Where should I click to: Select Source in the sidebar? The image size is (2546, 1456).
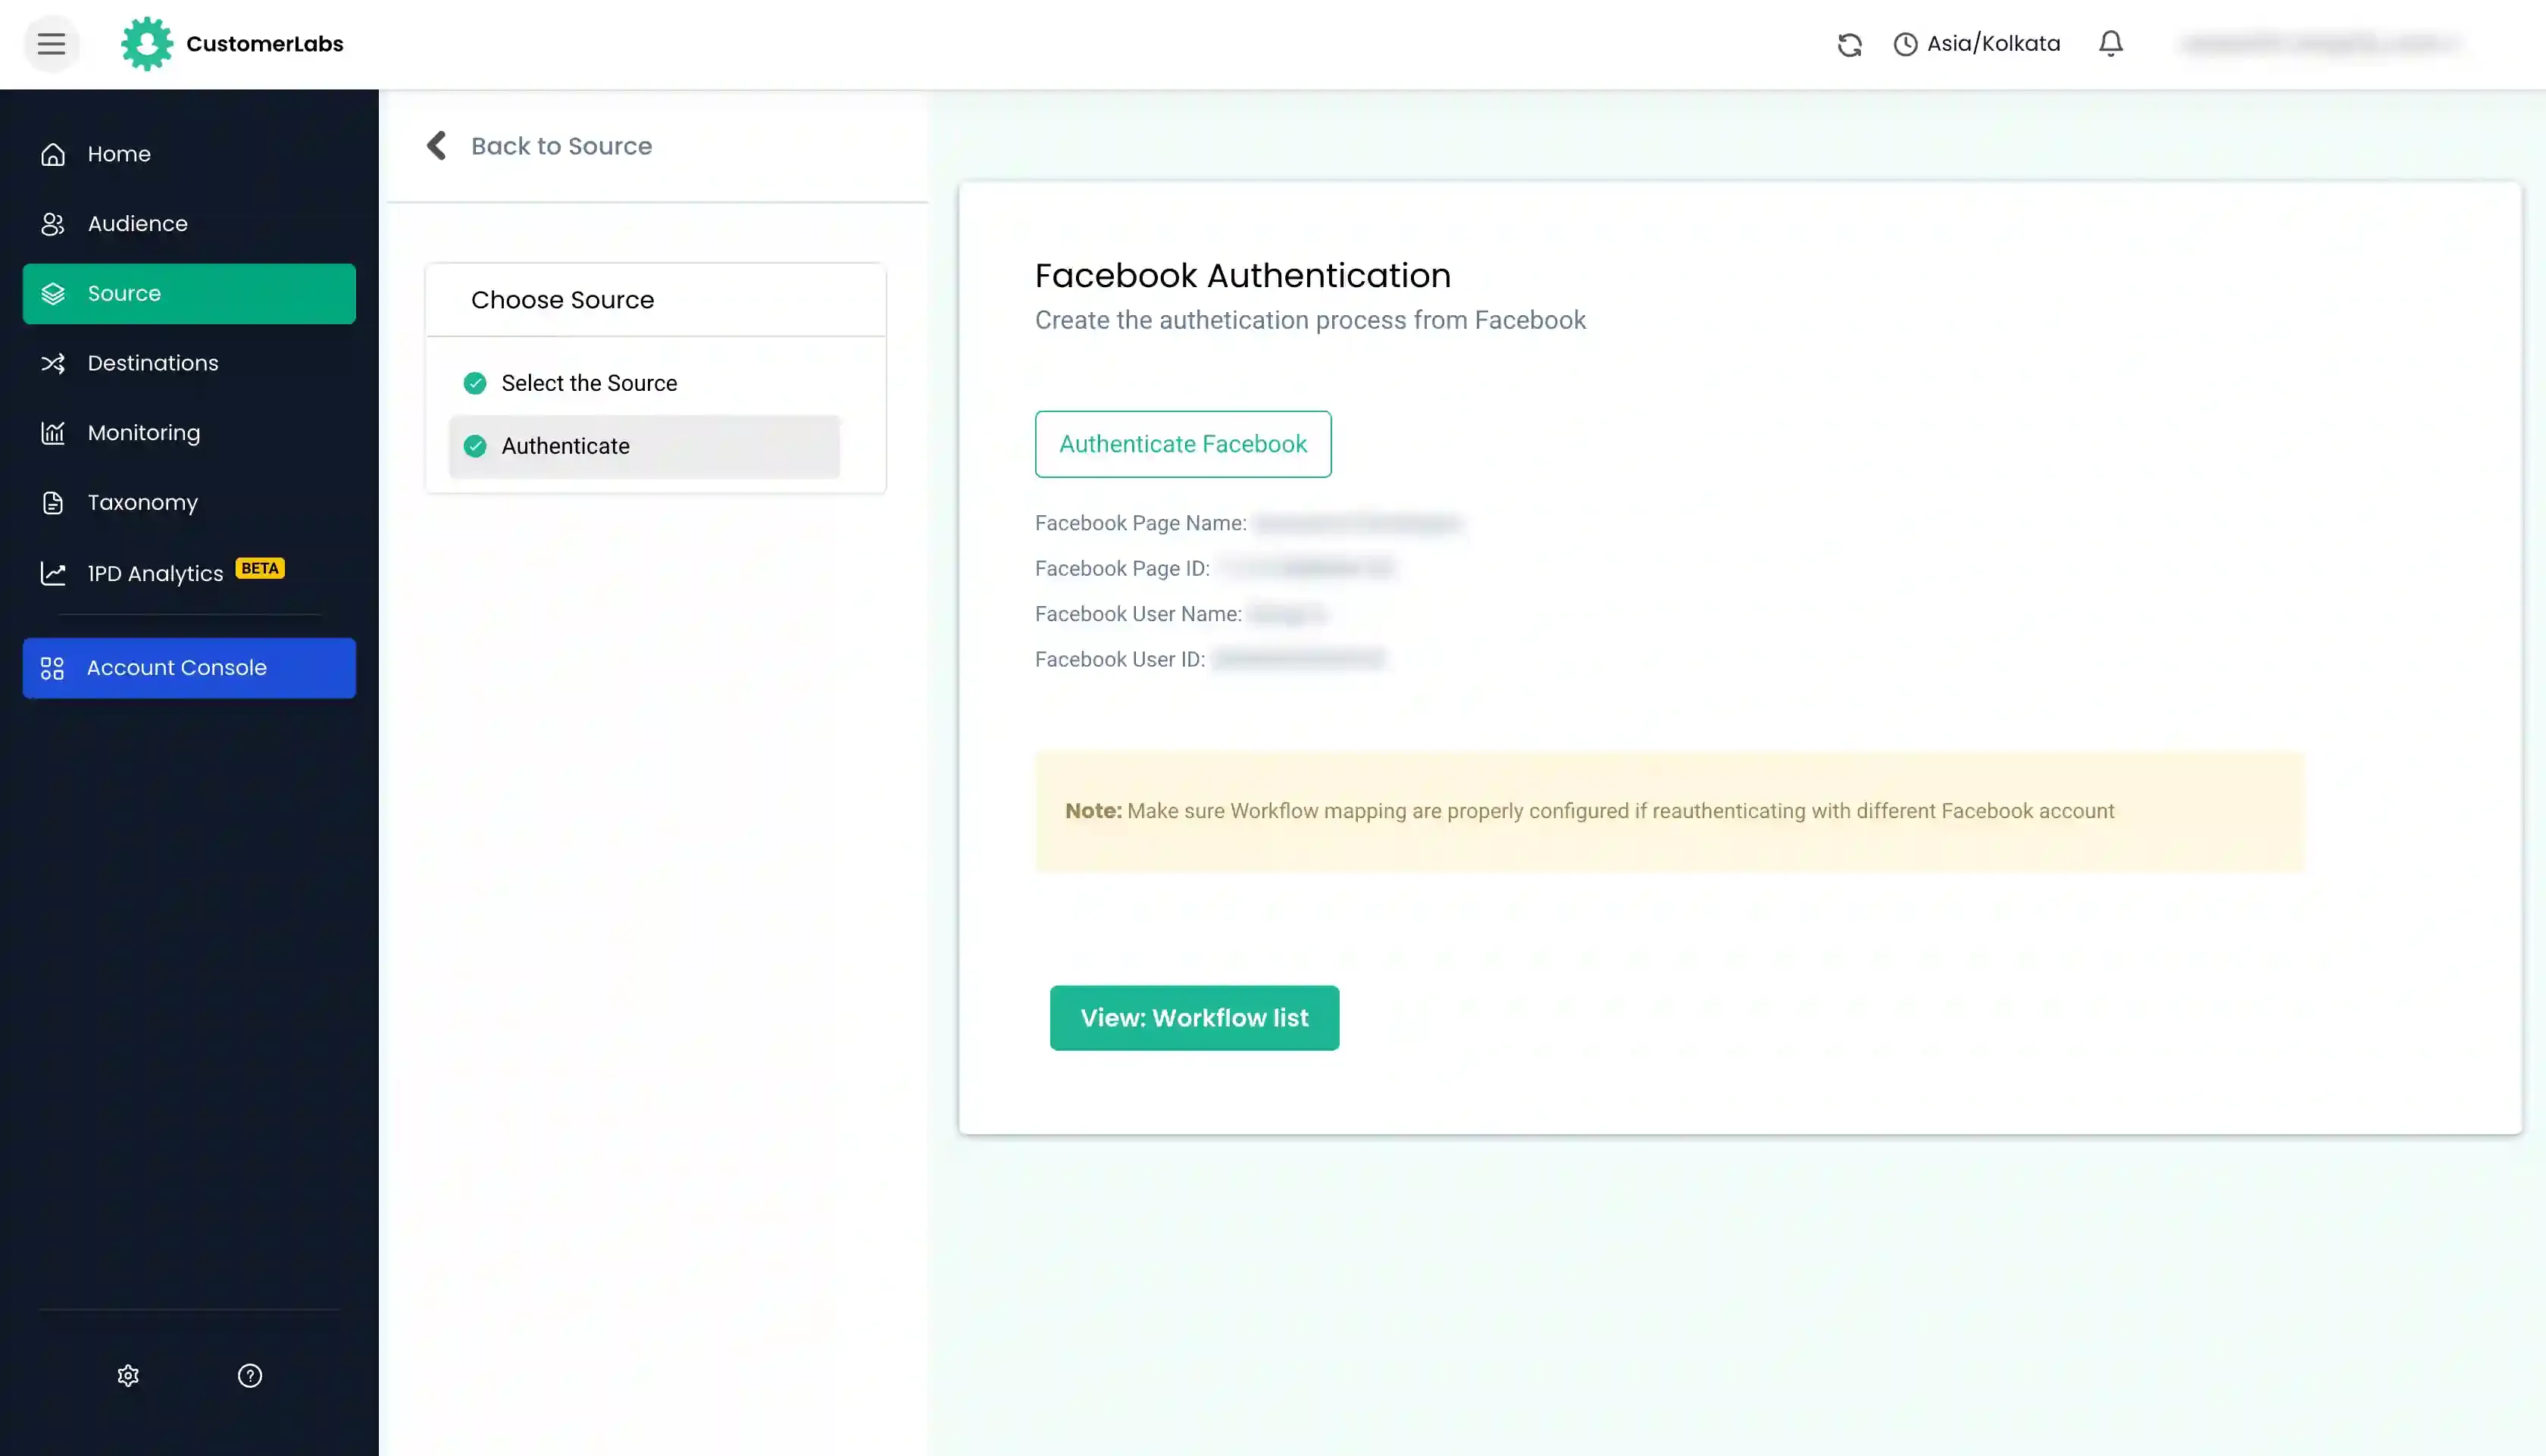[x=189, y=294]
